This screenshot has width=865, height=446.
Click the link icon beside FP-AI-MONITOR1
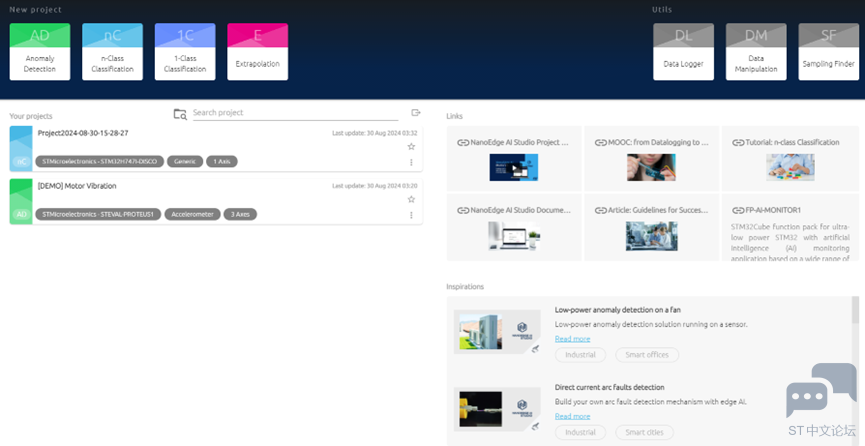coord(738,210)
